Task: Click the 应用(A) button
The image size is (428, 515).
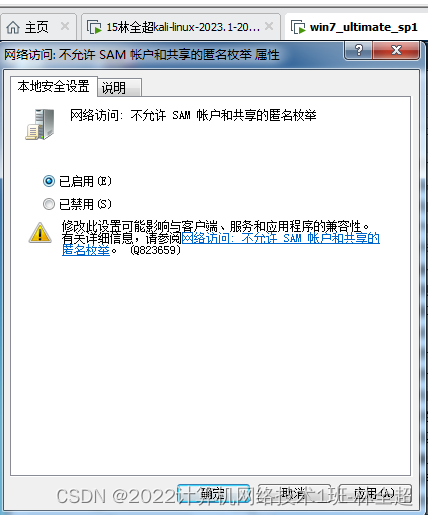Action: pos(375,494)
